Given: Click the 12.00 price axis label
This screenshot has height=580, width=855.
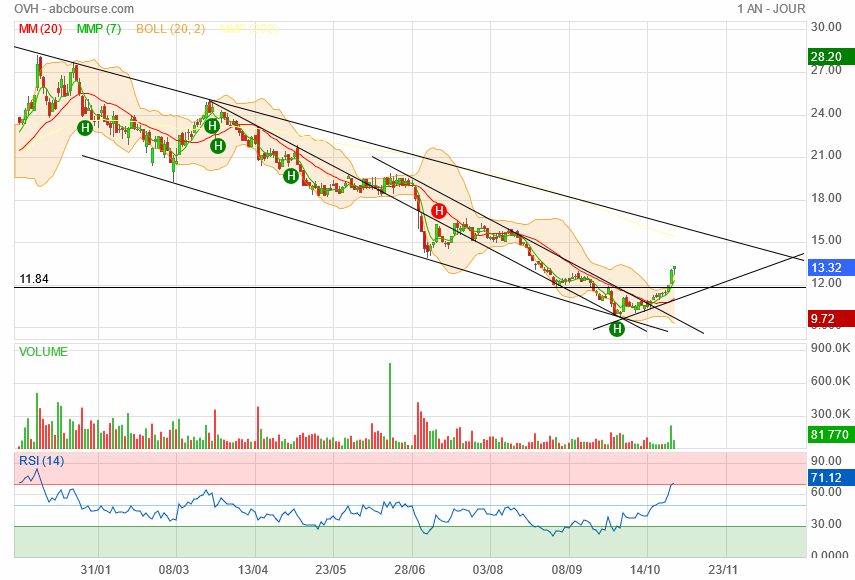Looking at the screenshot, I should pos(826,283).
